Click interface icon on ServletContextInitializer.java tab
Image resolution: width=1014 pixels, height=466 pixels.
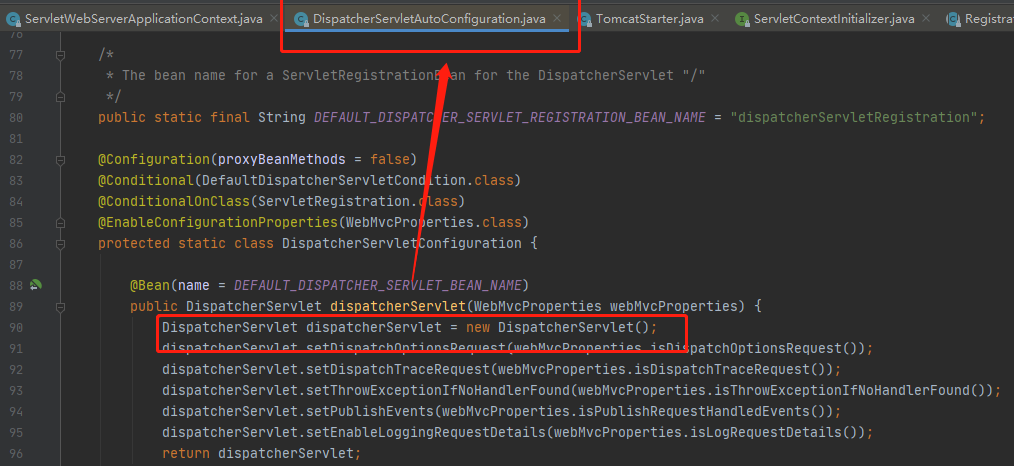[742, 19]
